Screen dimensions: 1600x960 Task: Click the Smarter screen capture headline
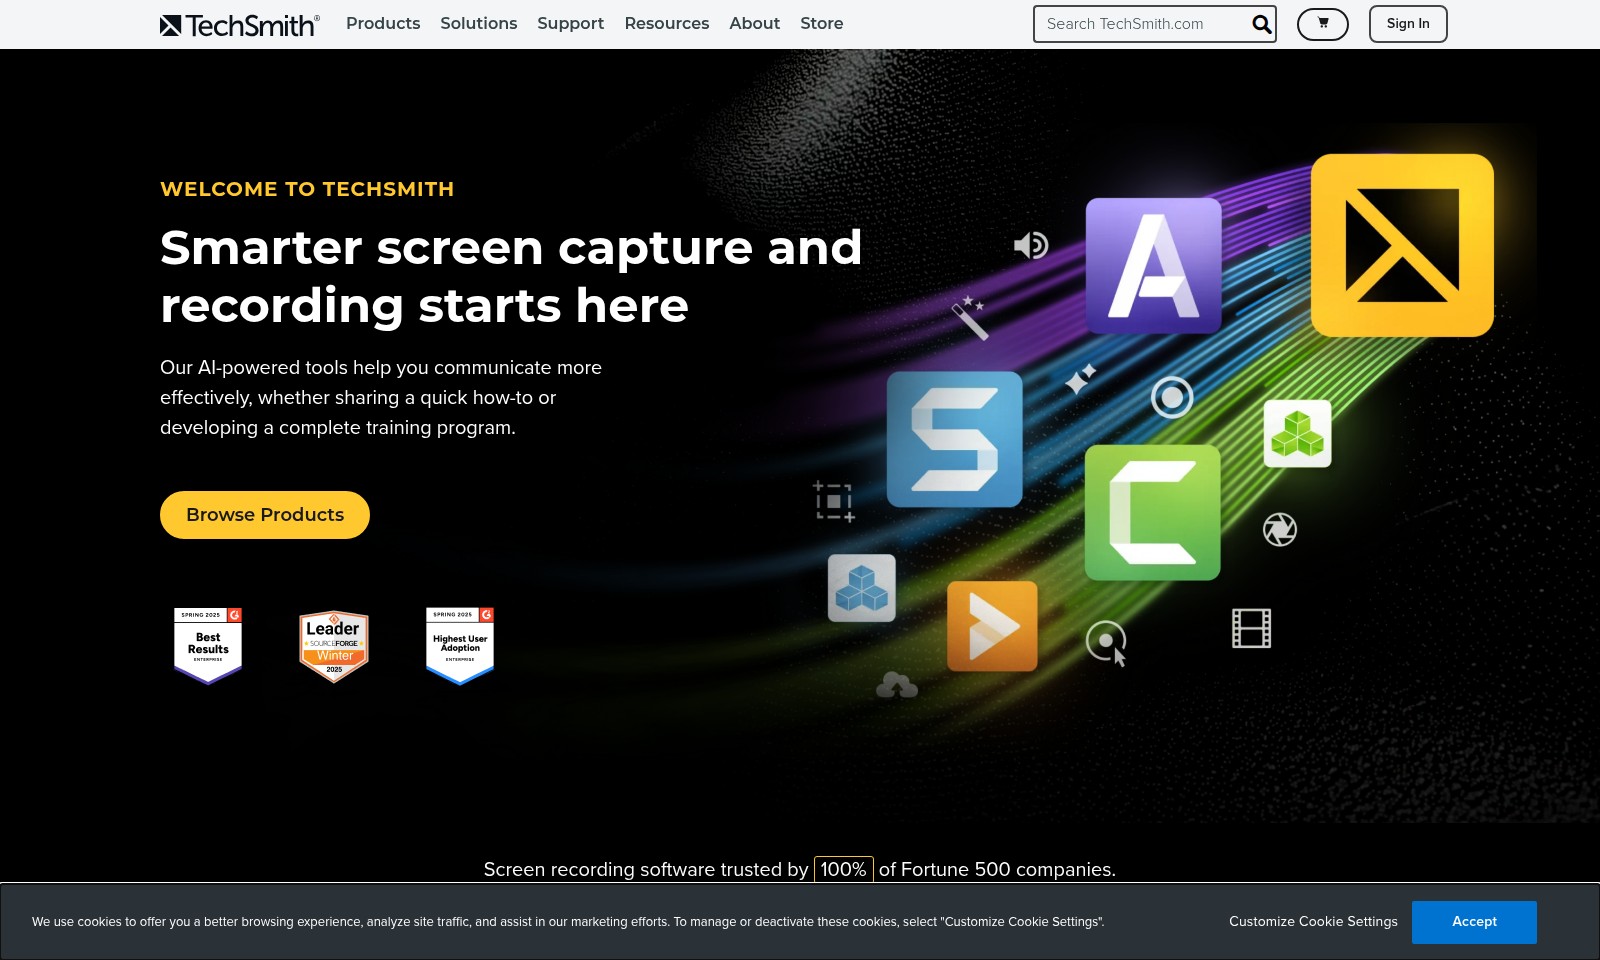point(511,276)
